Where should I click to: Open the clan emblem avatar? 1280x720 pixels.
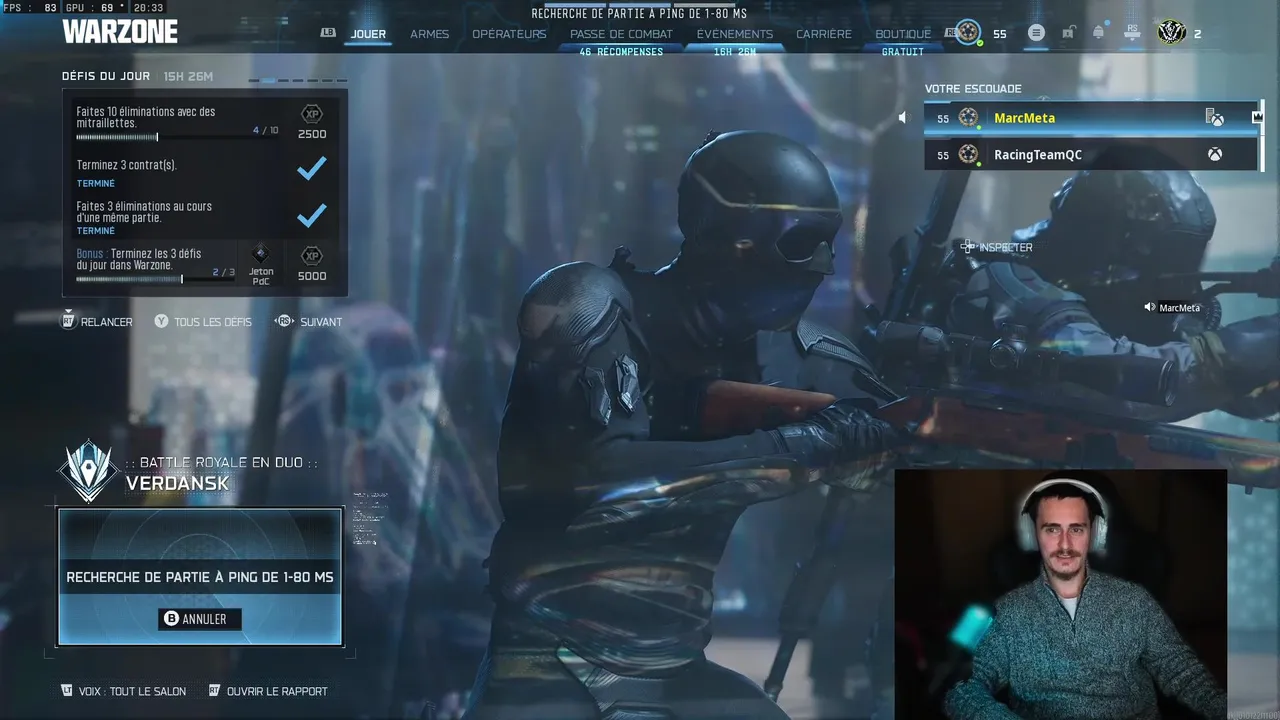pos(1171,33)
